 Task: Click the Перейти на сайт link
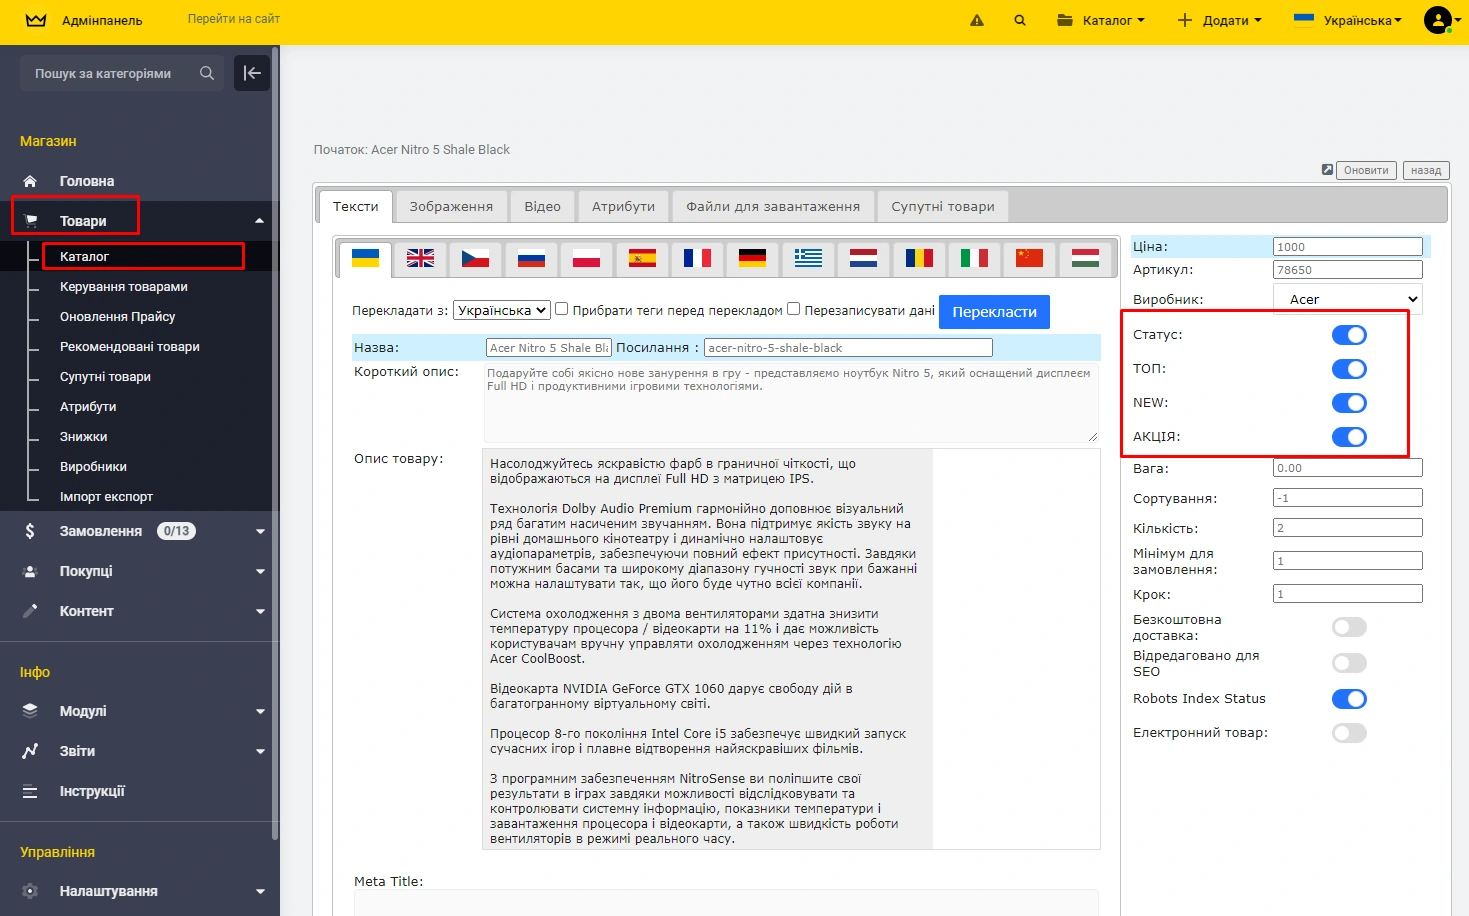(x=234, y=19)
